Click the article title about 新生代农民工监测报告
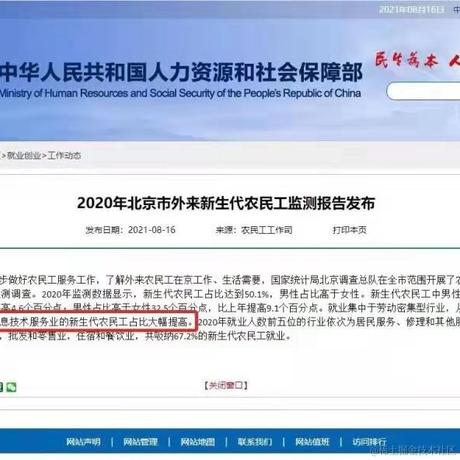Screen dimensions: 460x460 tap(226, 203)
